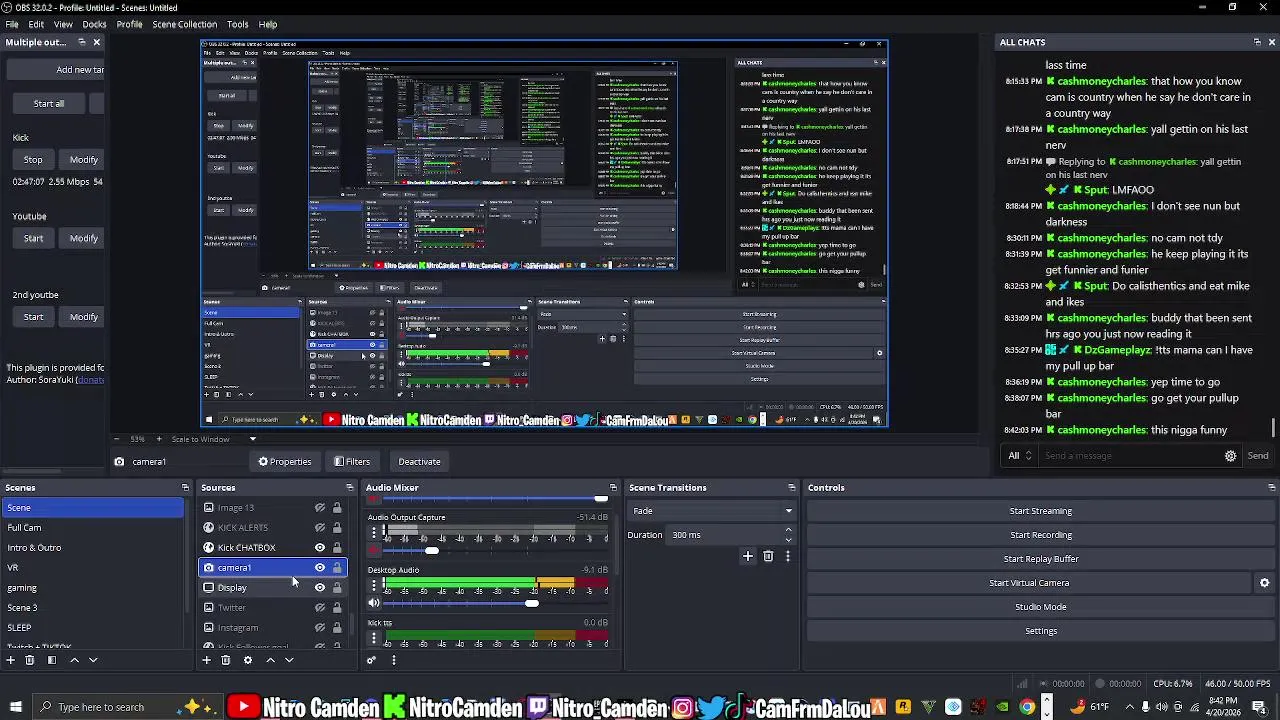Open the All chat channel selector
The image size is (1280, 720).
tap(1019, 456)
